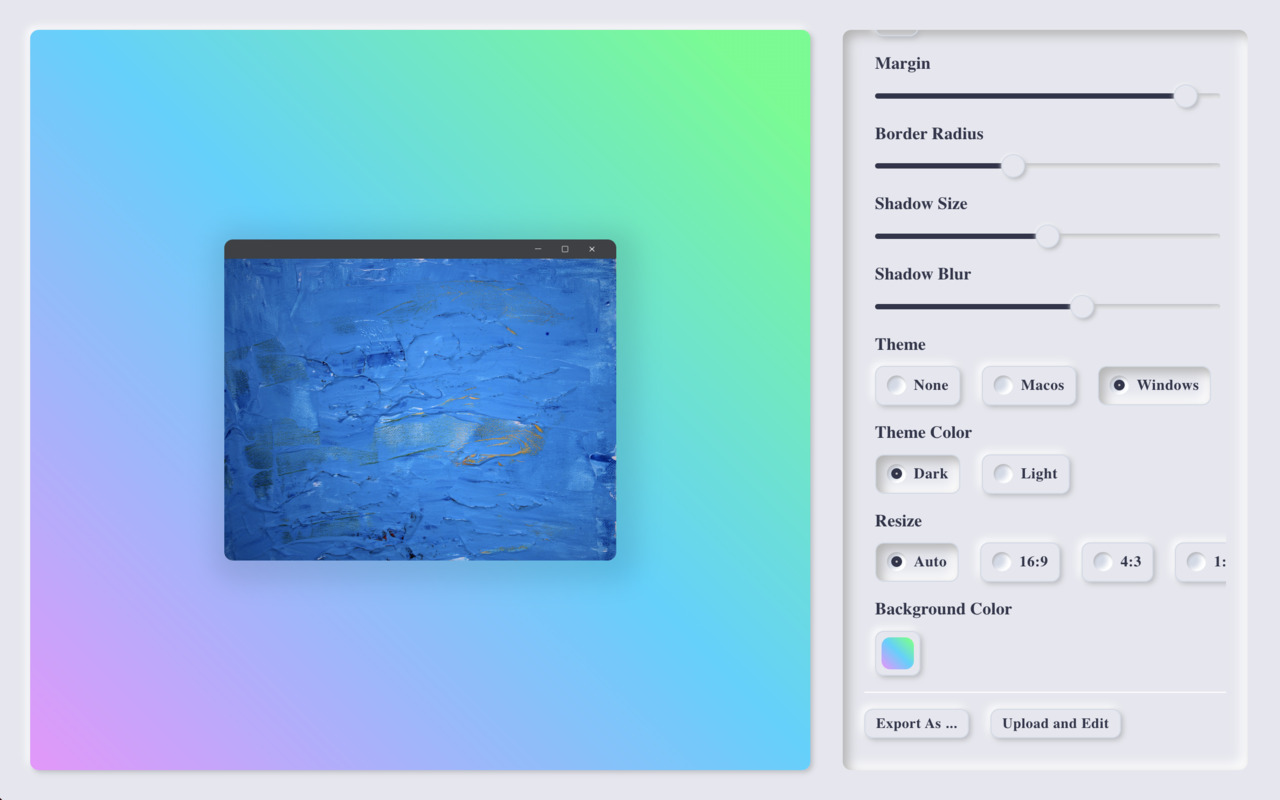
Task: Choose the Dark theme color
Action: (x=918, y=474)
